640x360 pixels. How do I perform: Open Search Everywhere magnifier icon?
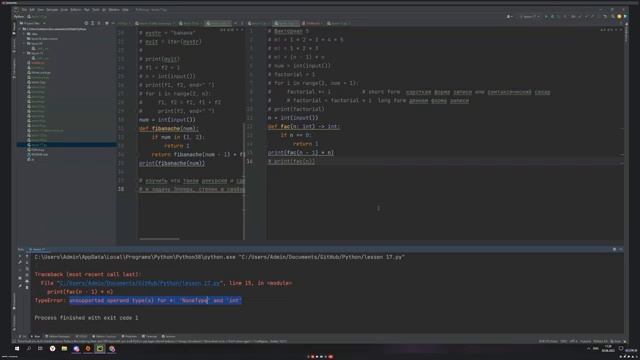tap(613, 17)
